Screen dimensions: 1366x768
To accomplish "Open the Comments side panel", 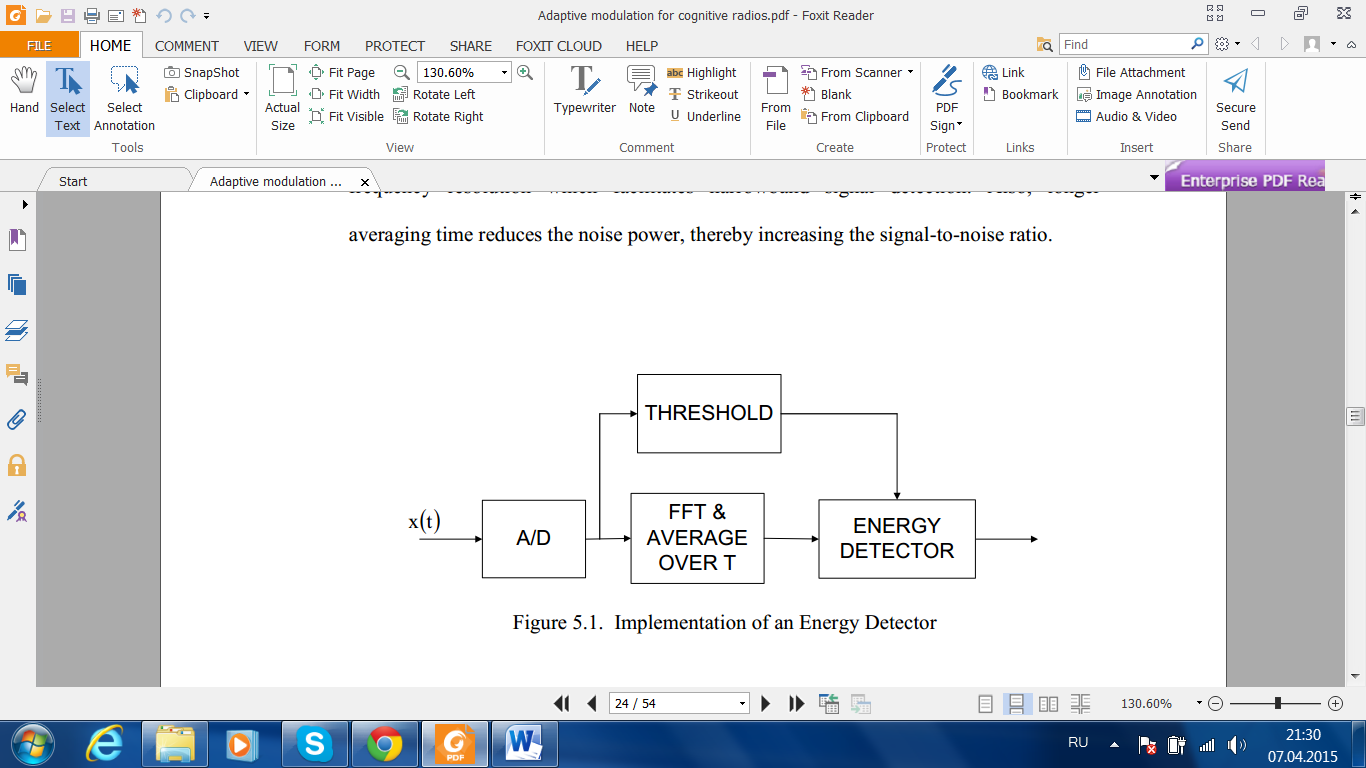I will tap(17, 375).
